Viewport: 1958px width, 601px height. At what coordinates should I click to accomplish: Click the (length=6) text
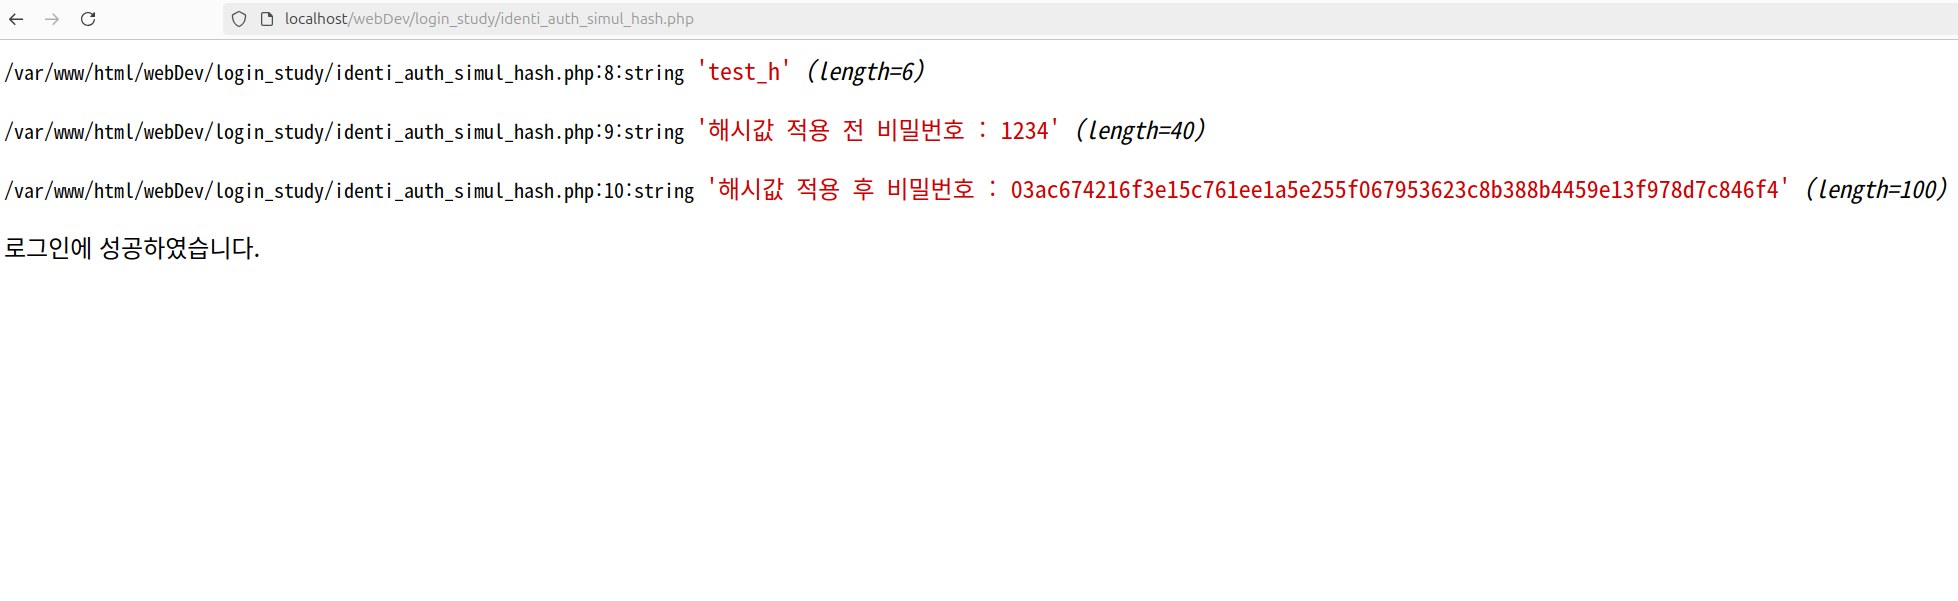tap(866, 72)
